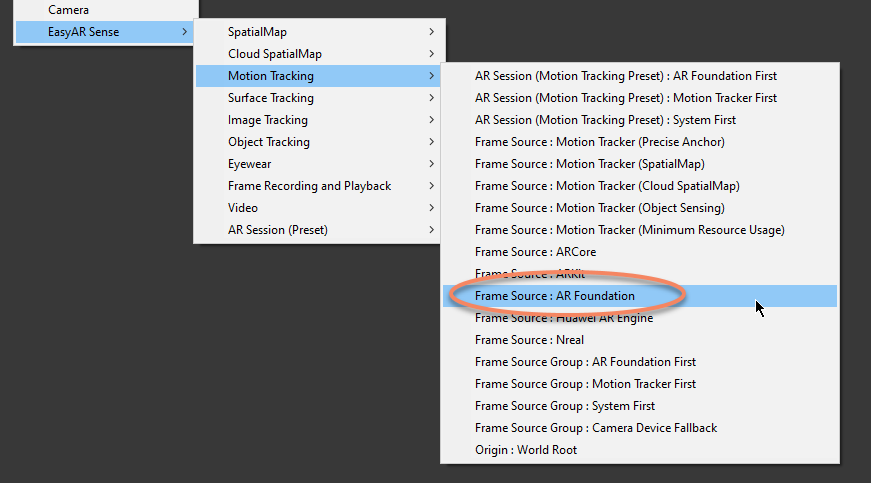Image resolution: width=871 pixels, height=483 pixels.
Task: Expand arrow next to Video
Action: [x=432, y=208]
